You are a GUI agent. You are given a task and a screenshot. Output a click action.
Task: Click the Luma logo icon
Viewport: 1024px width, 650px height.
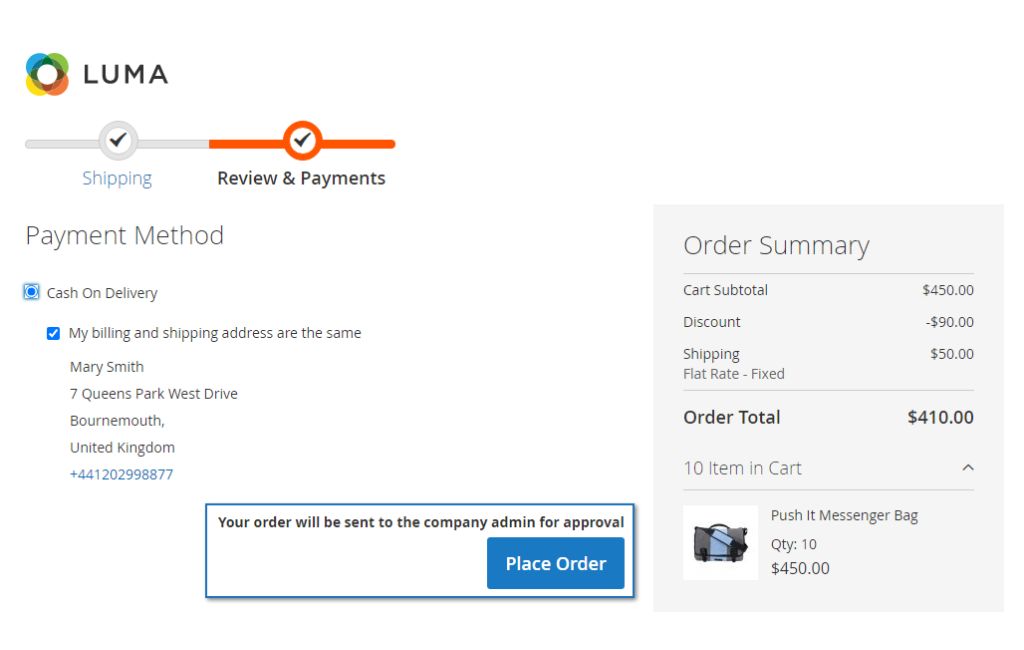(47, 74)
